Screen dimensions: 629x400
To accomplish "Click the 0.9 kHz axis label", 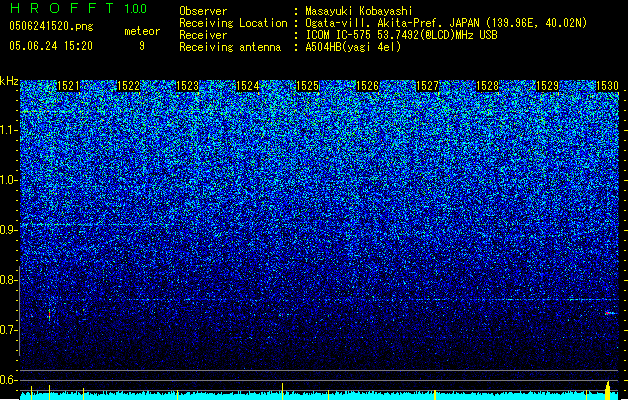I will pyautogui.click(x=9, y=230).
